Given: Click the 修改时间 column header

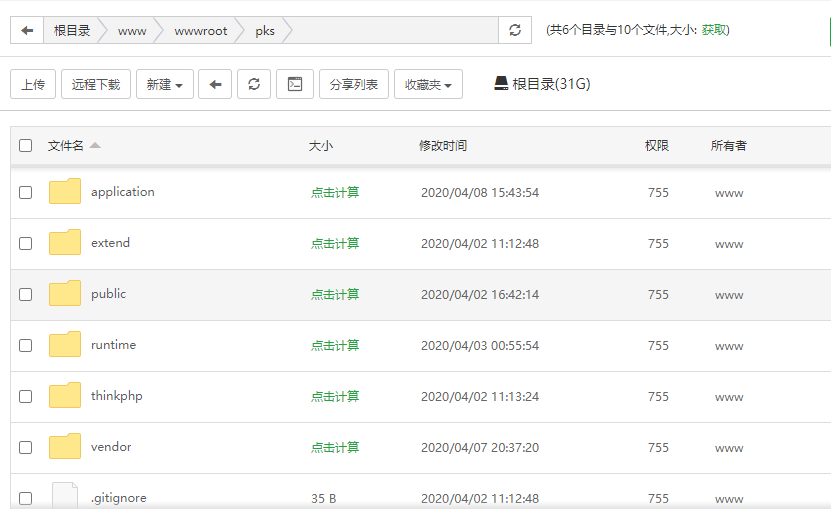Looking at the screenshot, I should point(443,146).
